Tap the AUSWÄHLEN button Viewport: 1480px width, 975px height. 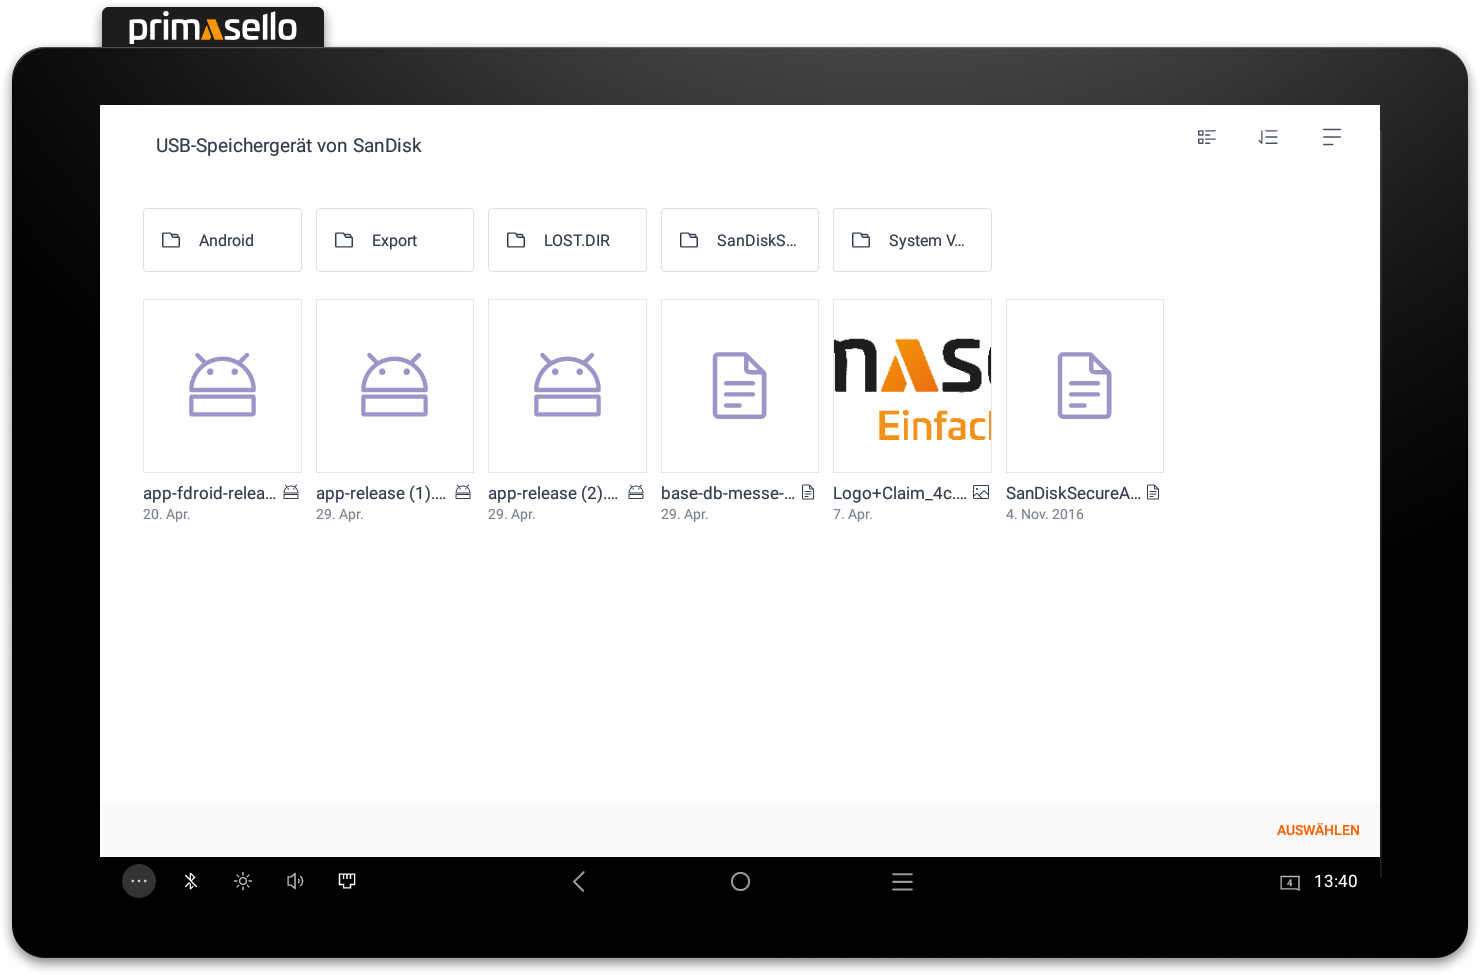click(1317, 830)
